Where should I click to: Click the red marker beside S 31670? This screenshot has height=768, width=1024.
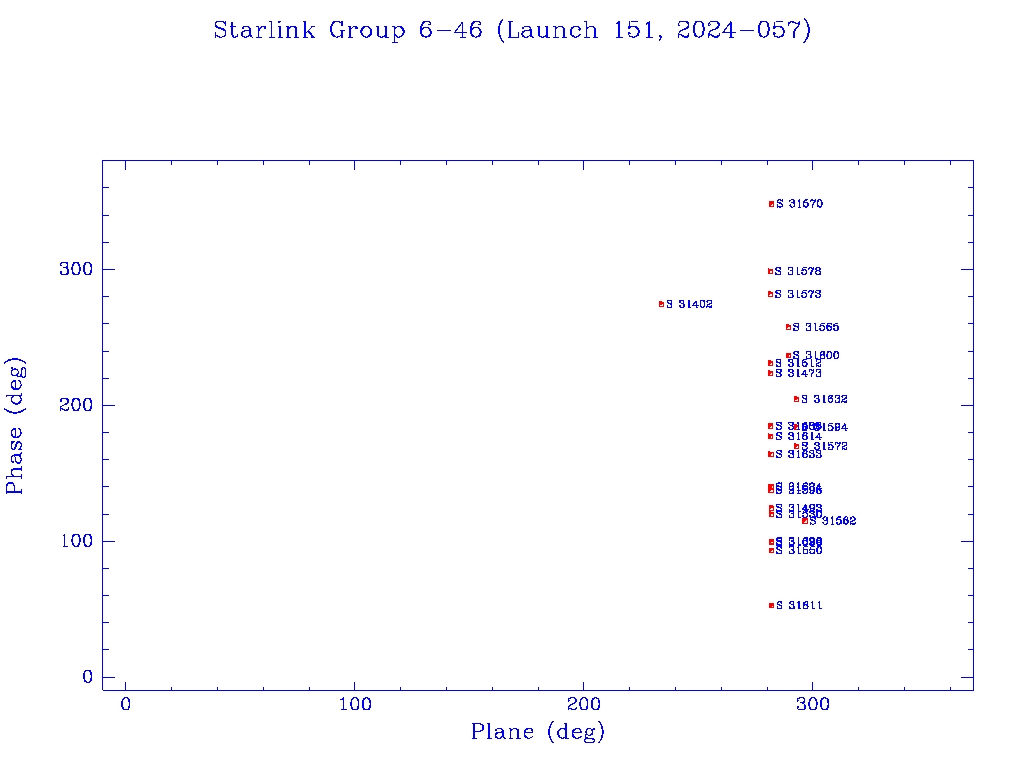click(x=771, y=204)
